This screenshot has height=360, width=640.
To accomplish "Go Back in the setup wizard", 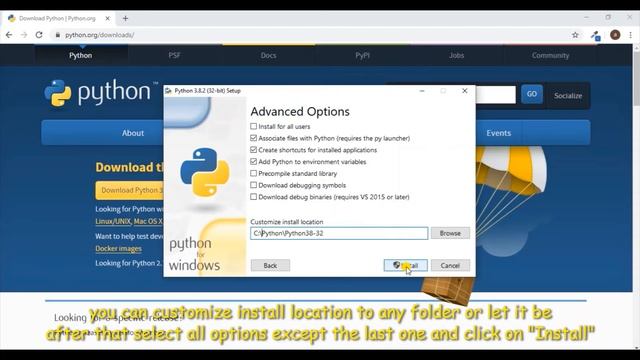I will (x=270, y=265).
